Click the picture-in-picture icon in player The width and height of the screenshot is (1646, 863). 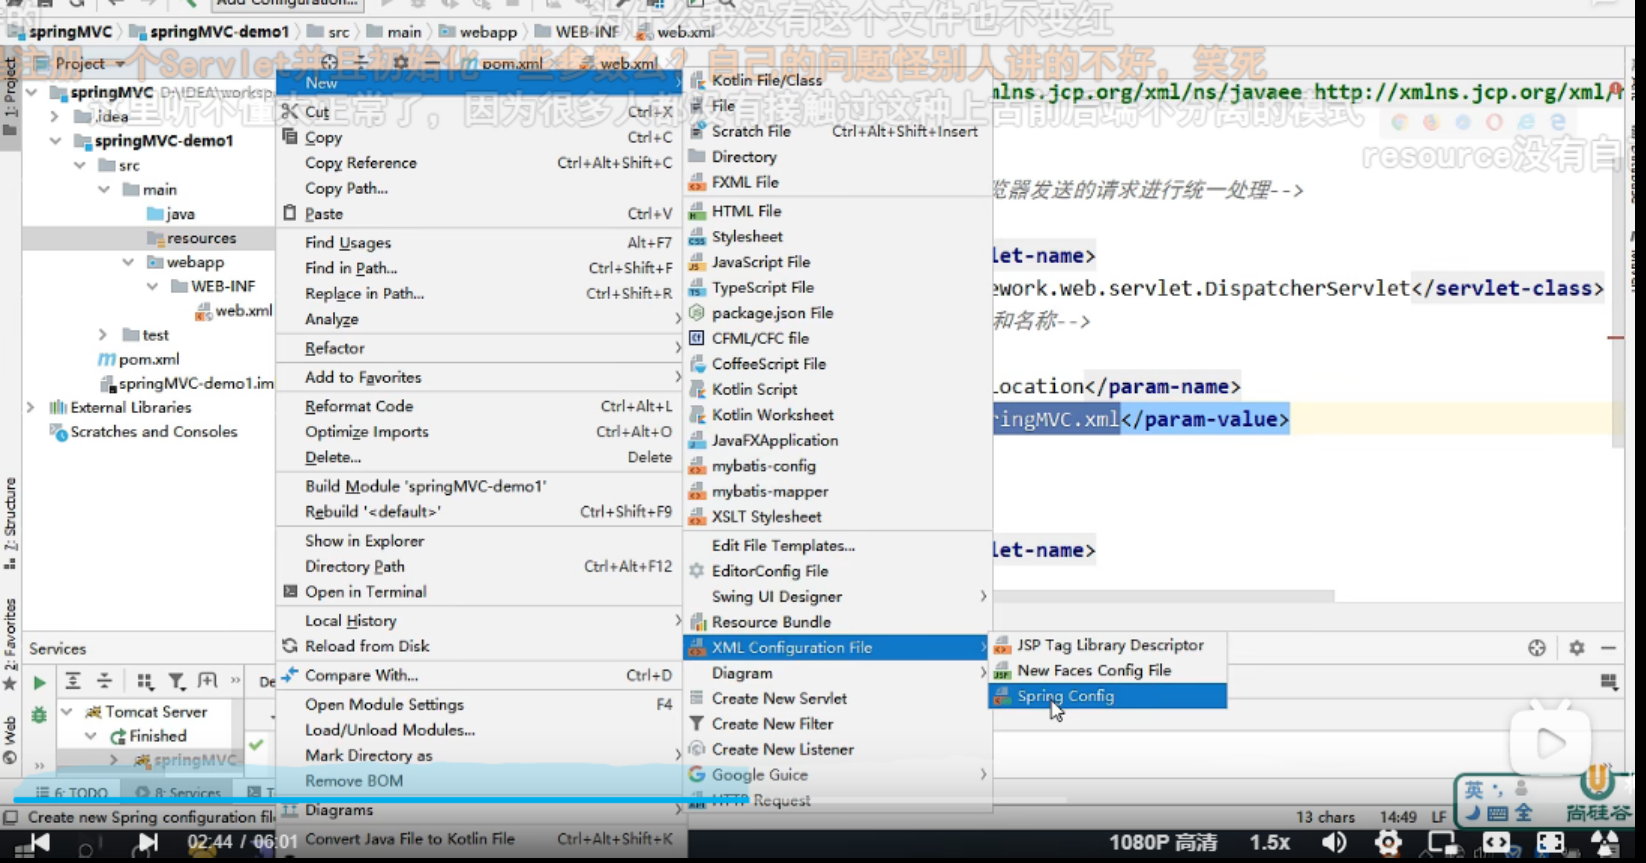click(x=1442, y=842)
